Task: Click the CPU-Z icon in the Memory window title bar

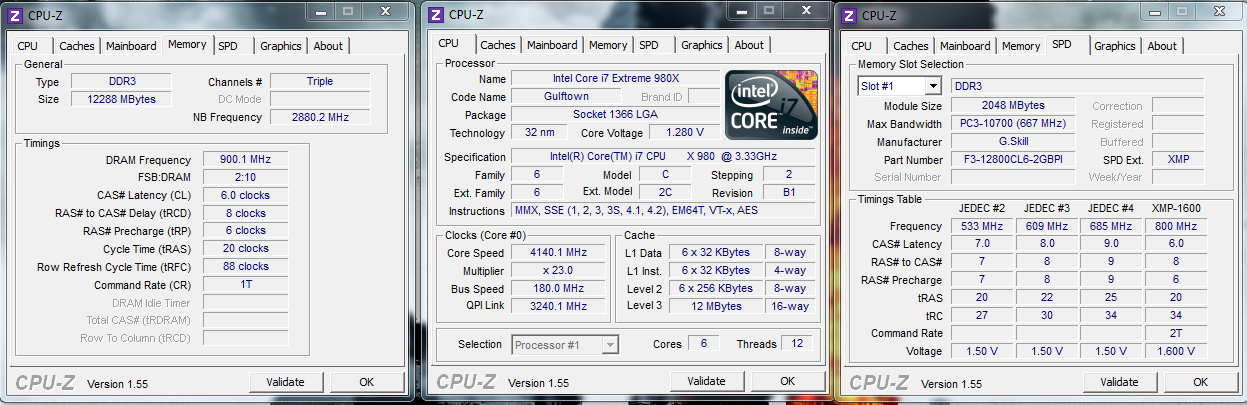Action: pos(16,14)
